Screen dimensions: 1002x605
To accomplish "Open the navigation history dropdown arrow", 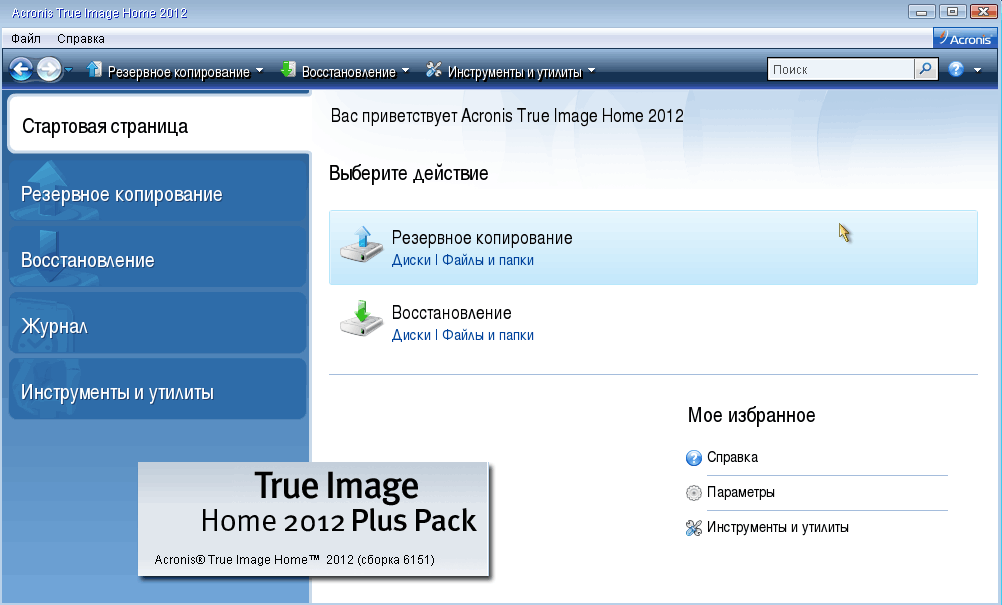I will (68, 71).
